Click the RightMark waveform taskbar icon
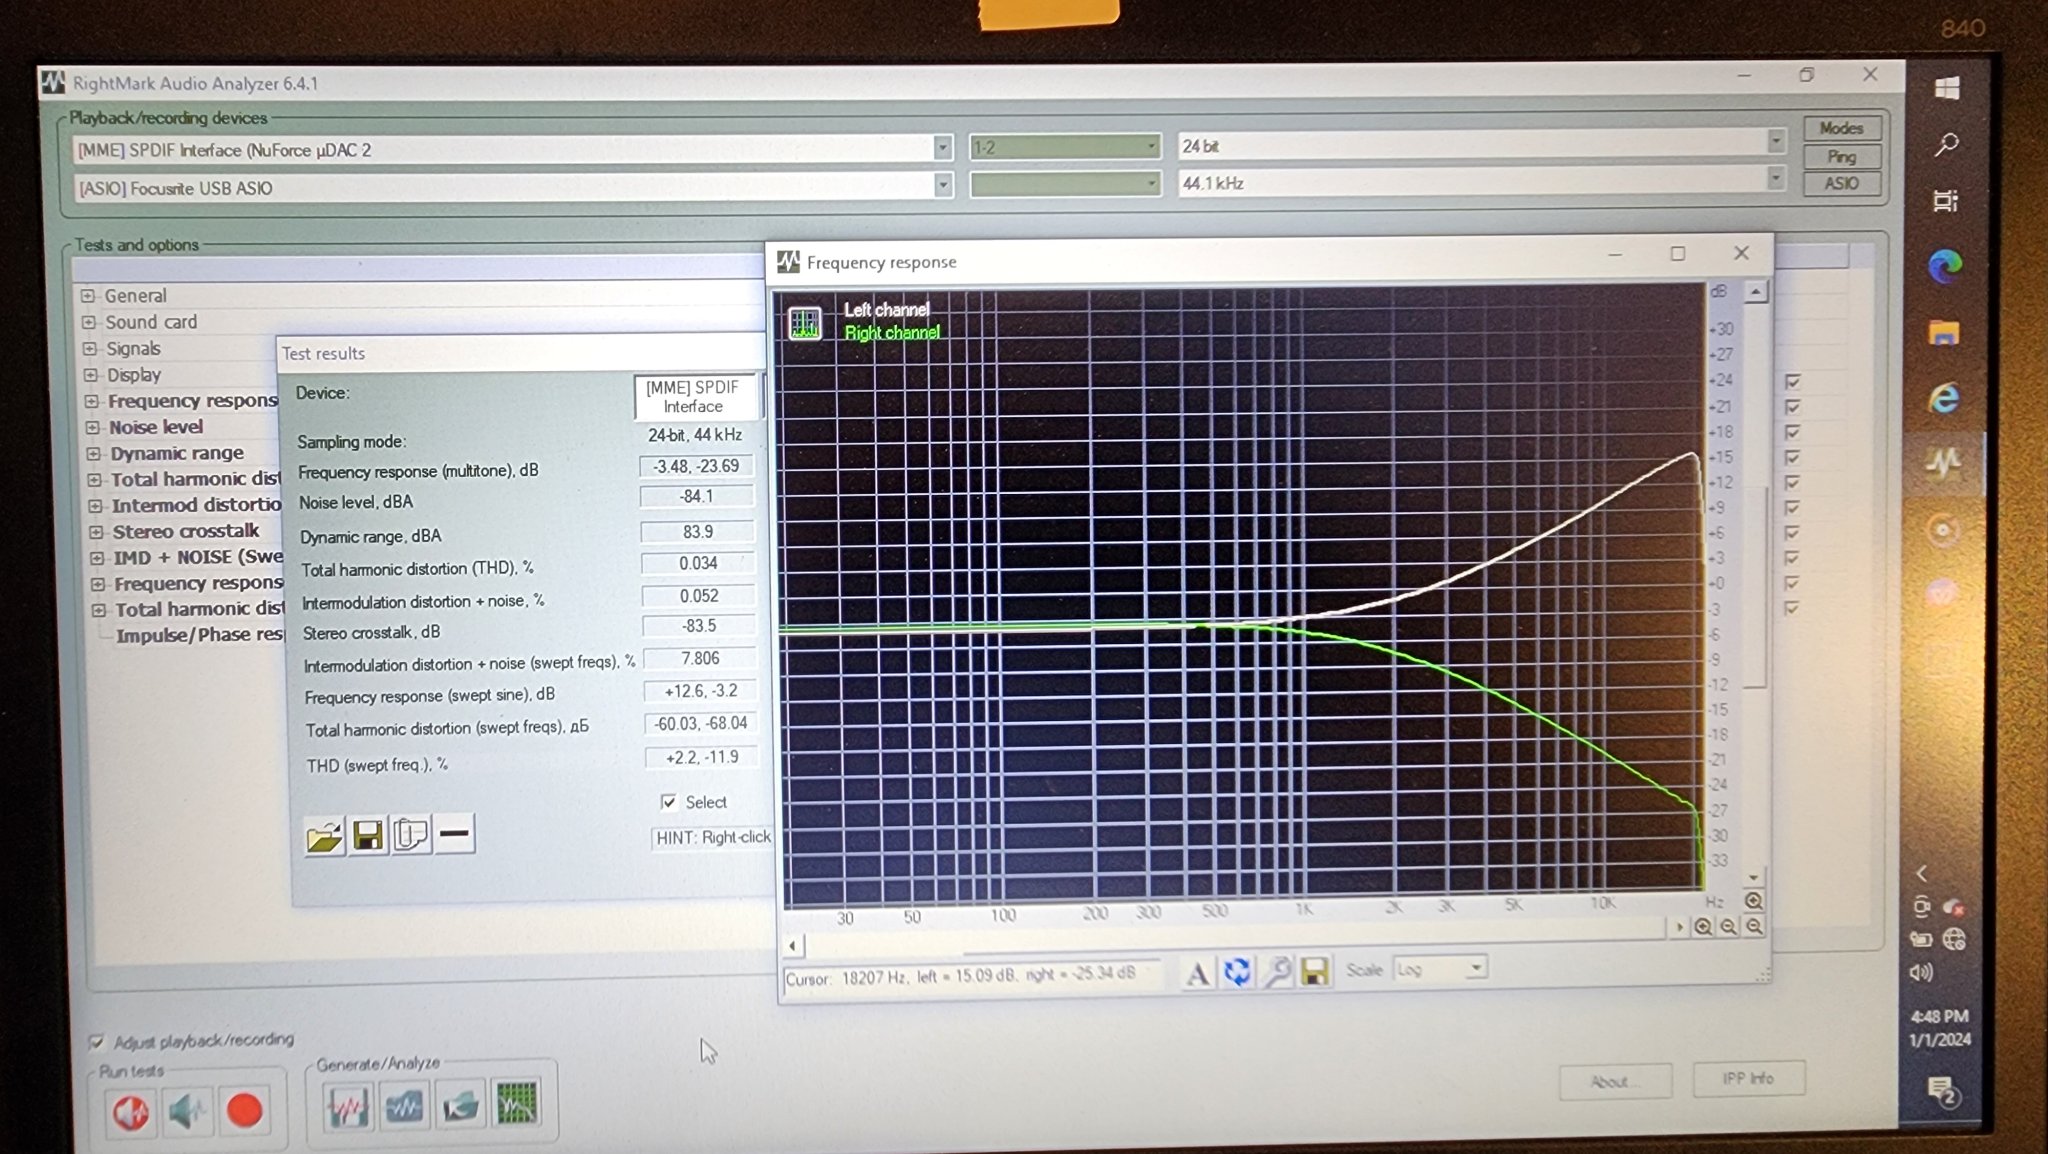The image size is (2048, 1154). click(1943, 462)
